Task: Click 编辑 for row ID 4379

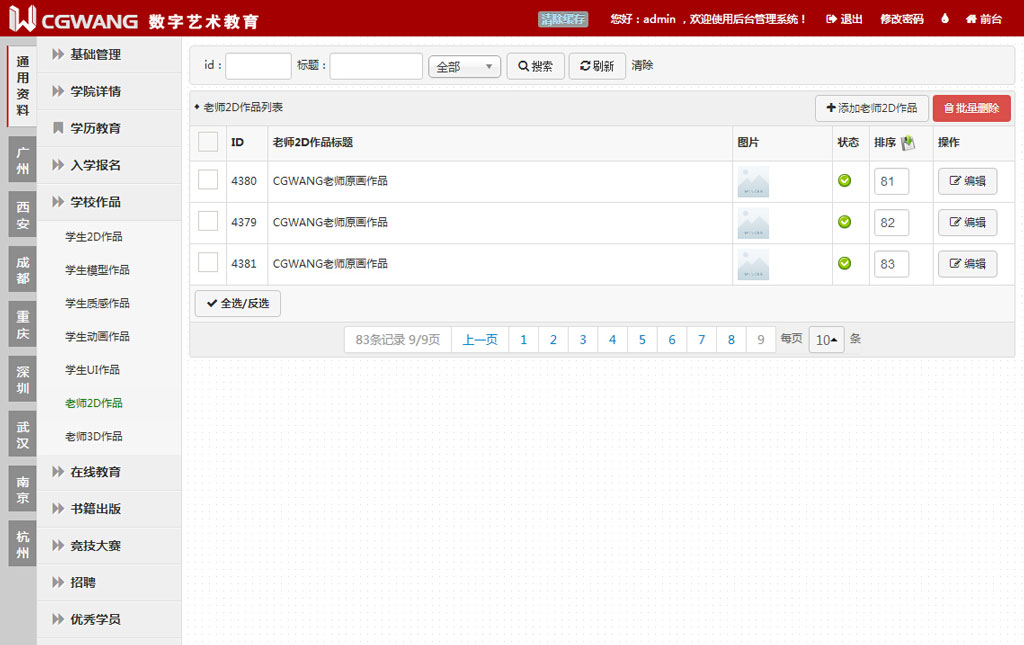Action: (x=967, y=223)
